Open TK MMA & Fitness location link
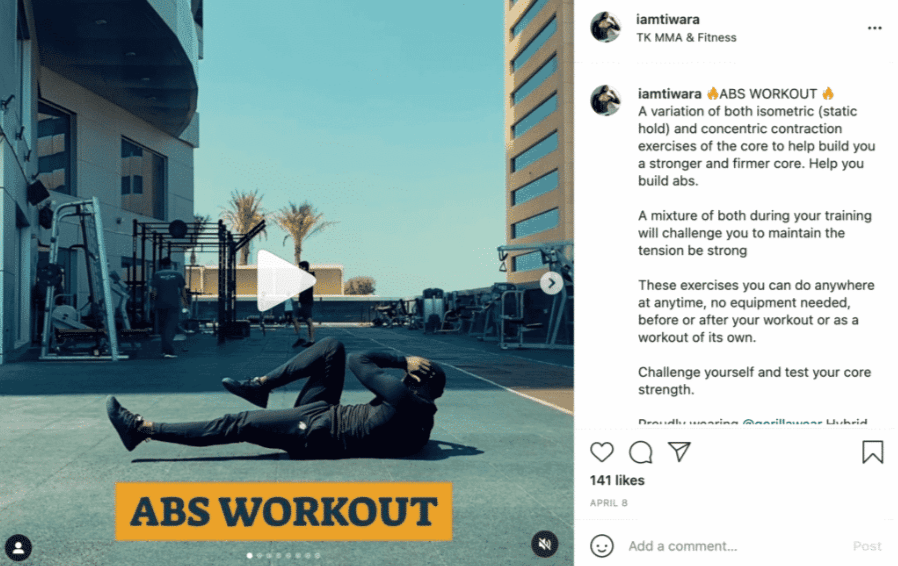Screen dimensions: 898x566 pos(686,38)
